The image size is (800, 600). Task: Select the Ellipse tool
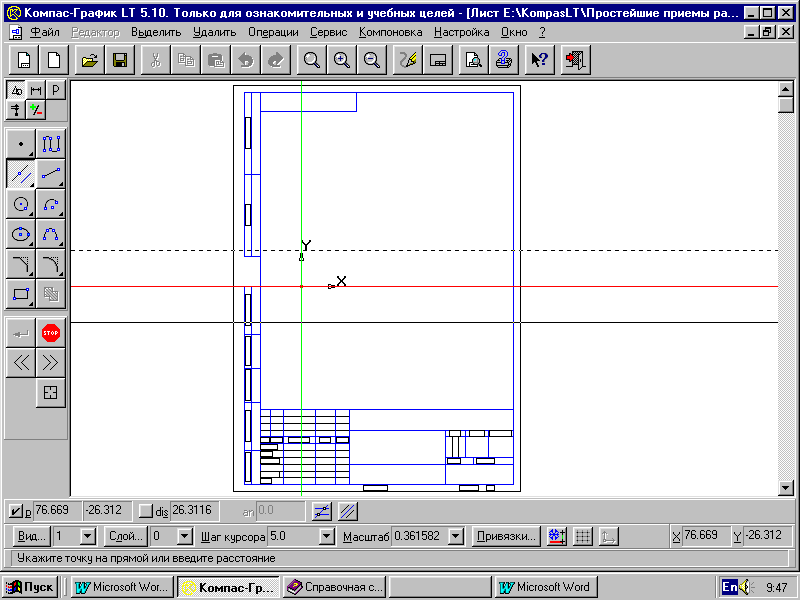click(x=20, y=234)
